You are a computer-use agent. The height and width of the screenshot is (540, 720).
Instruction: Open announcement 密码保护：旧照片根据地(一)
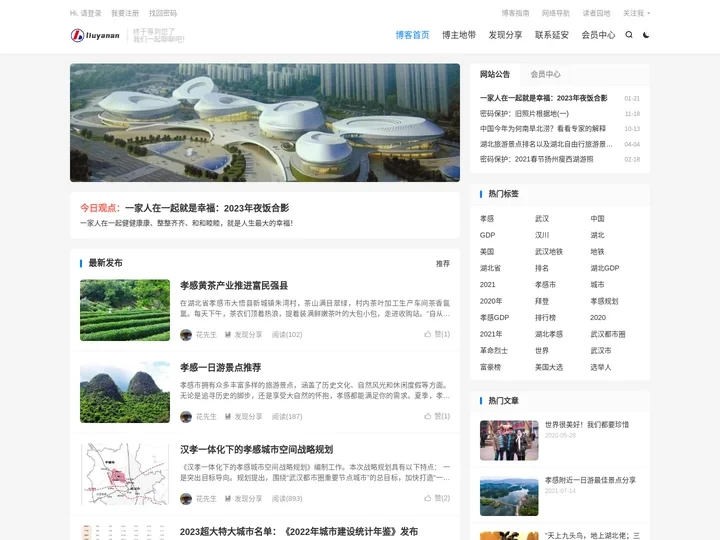pyautogui.click(x=524, y=113)
